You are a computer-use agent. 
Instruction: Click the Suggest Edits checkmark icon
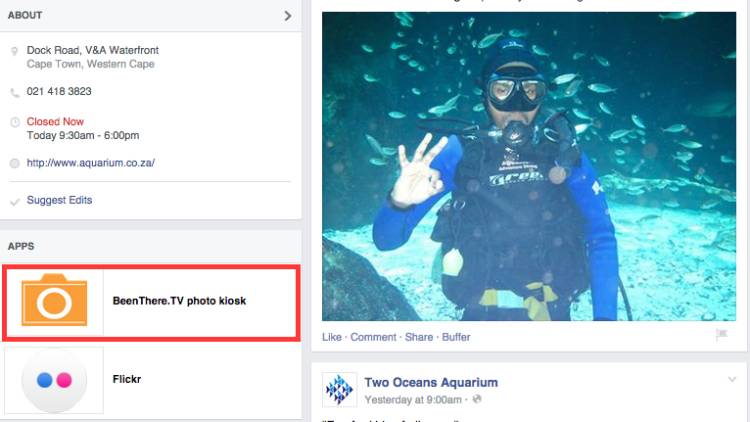tap(15, 202)
